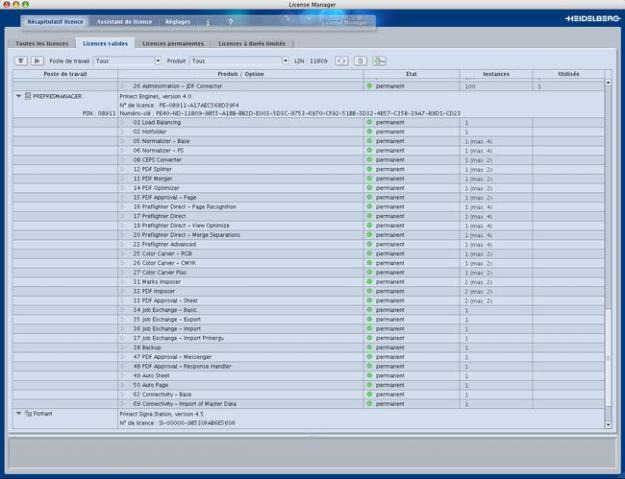Viewport: 625px width, 479px height.
Task: Click the first icon button after LSN field
Action: coord(341,61)
